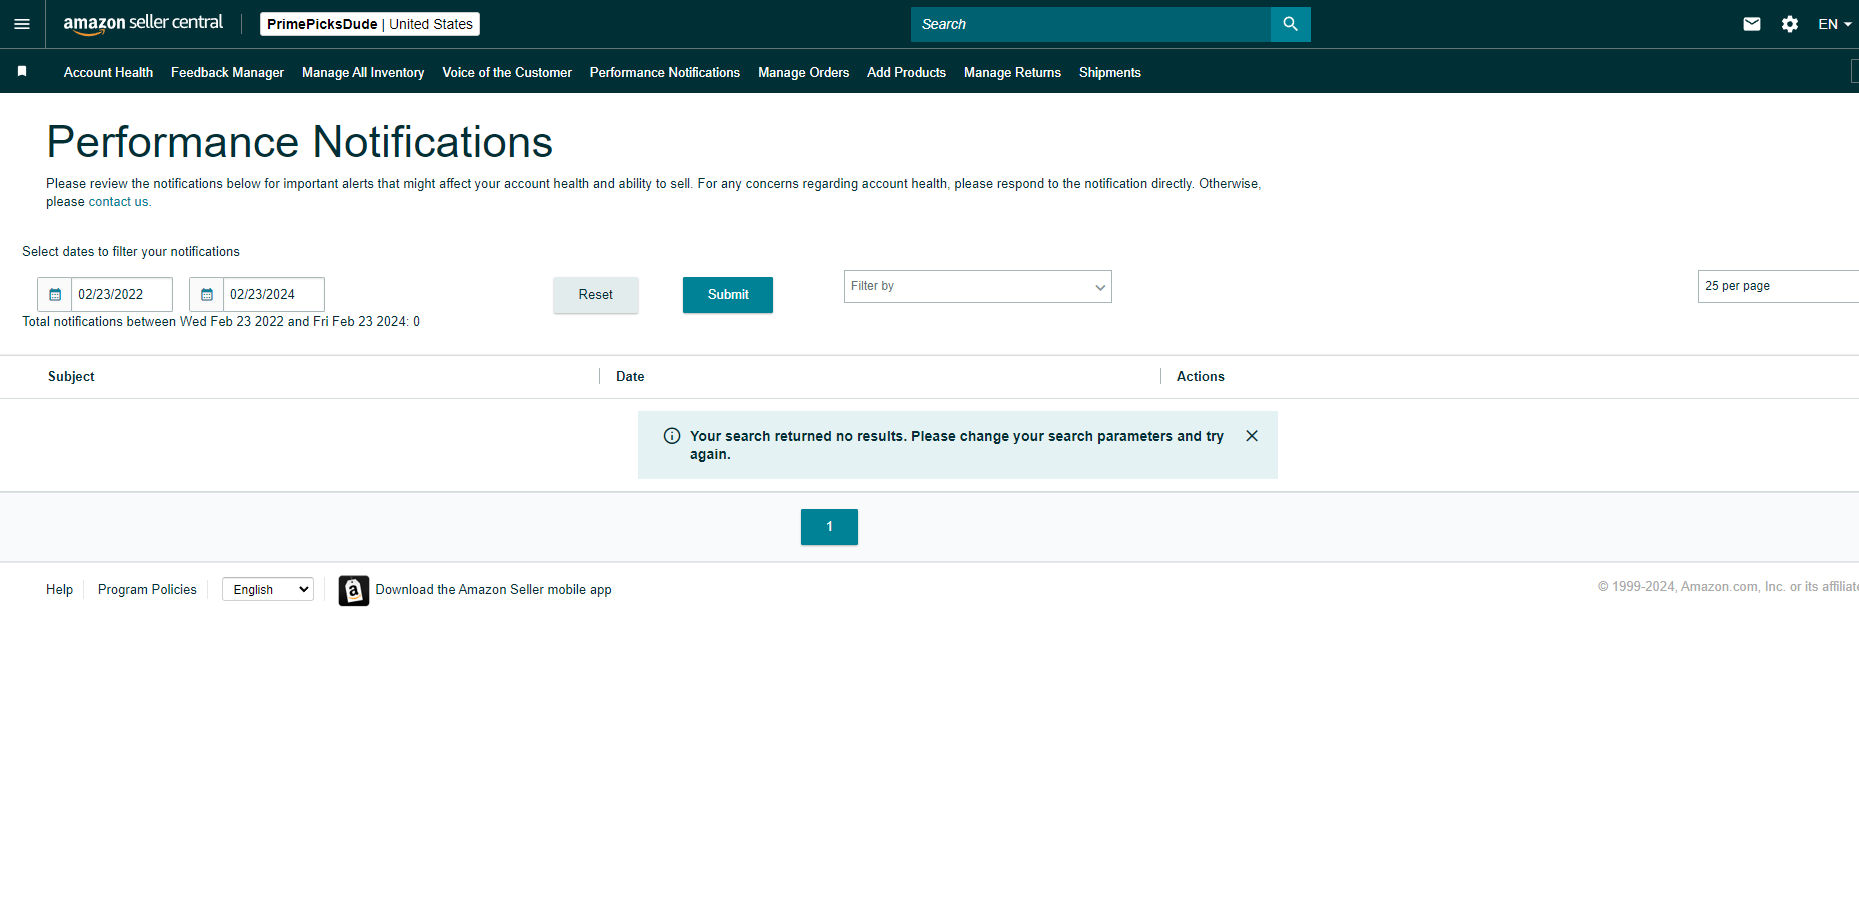1859x921 pixels.
Task: Click the info icon in alert
Action: click(672, 436)
